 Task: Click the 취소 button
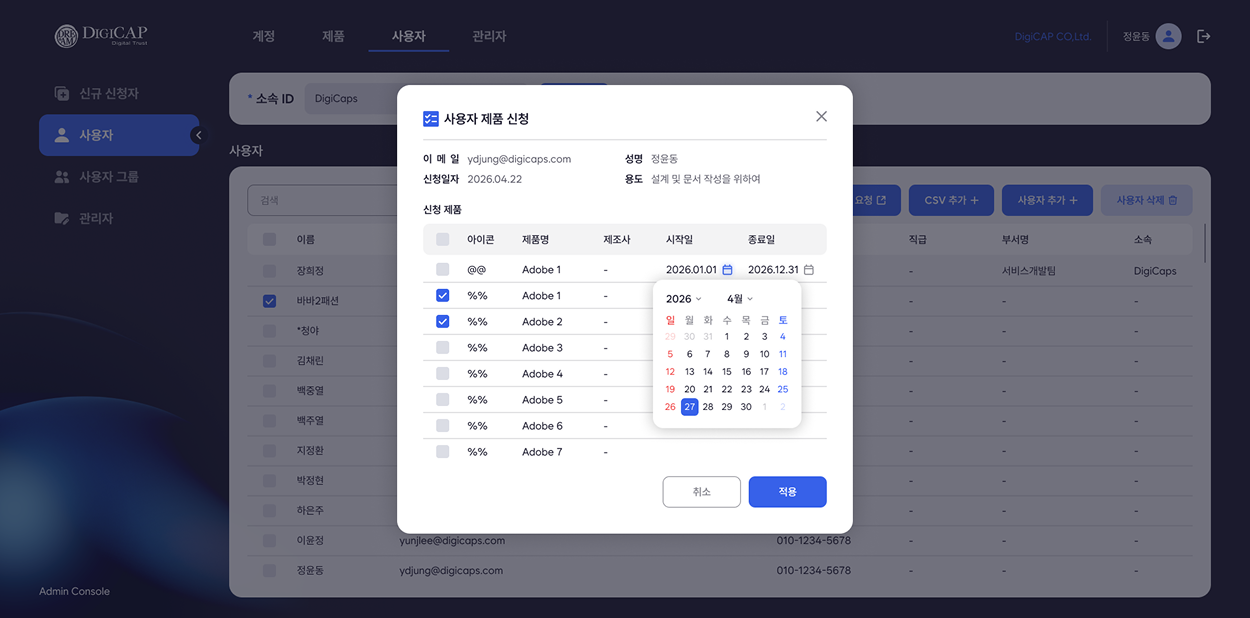pyautogui.click(x=702, y=492)
